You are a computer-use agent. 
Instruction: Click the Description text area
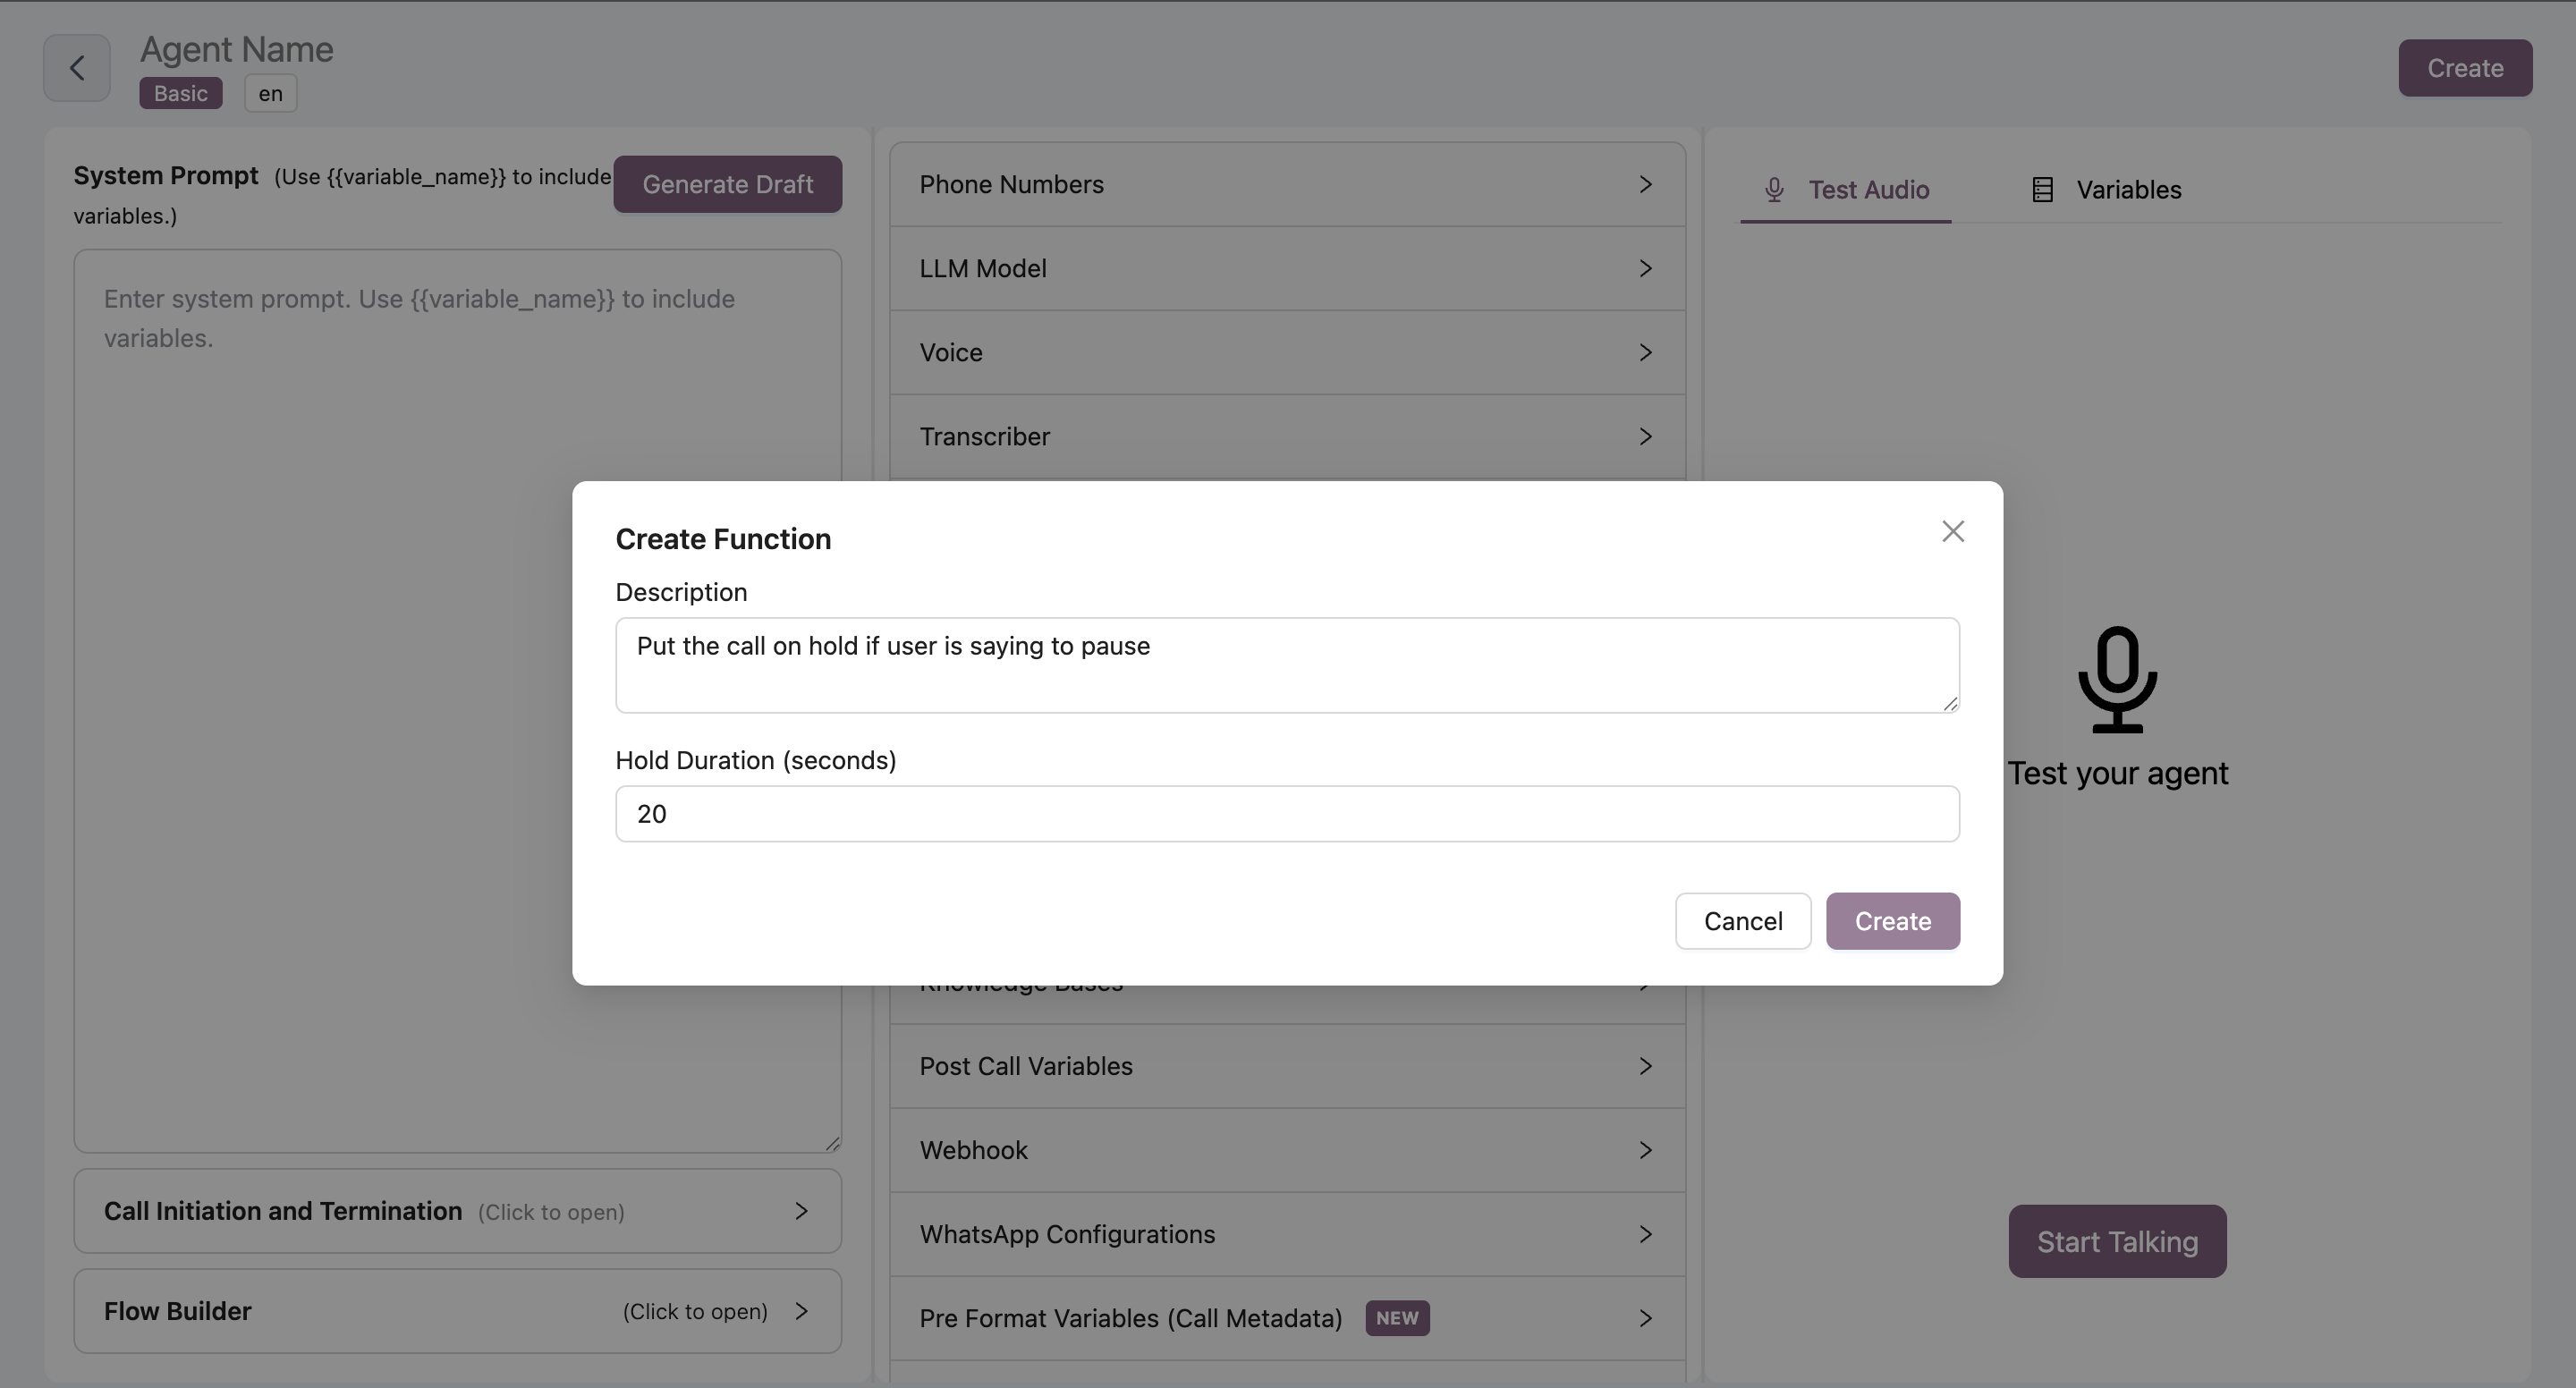coord(1286,665)
